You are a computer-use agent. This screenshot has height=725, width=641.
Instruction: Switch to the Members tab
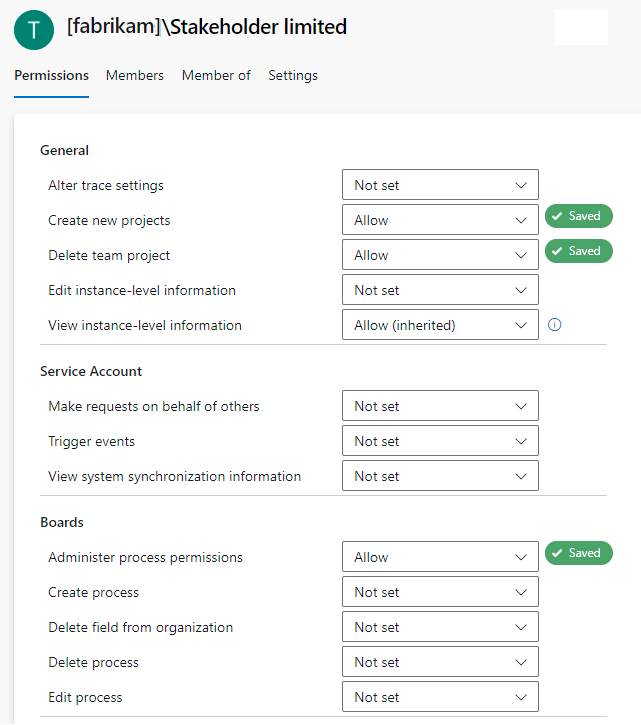click(135, 75)
